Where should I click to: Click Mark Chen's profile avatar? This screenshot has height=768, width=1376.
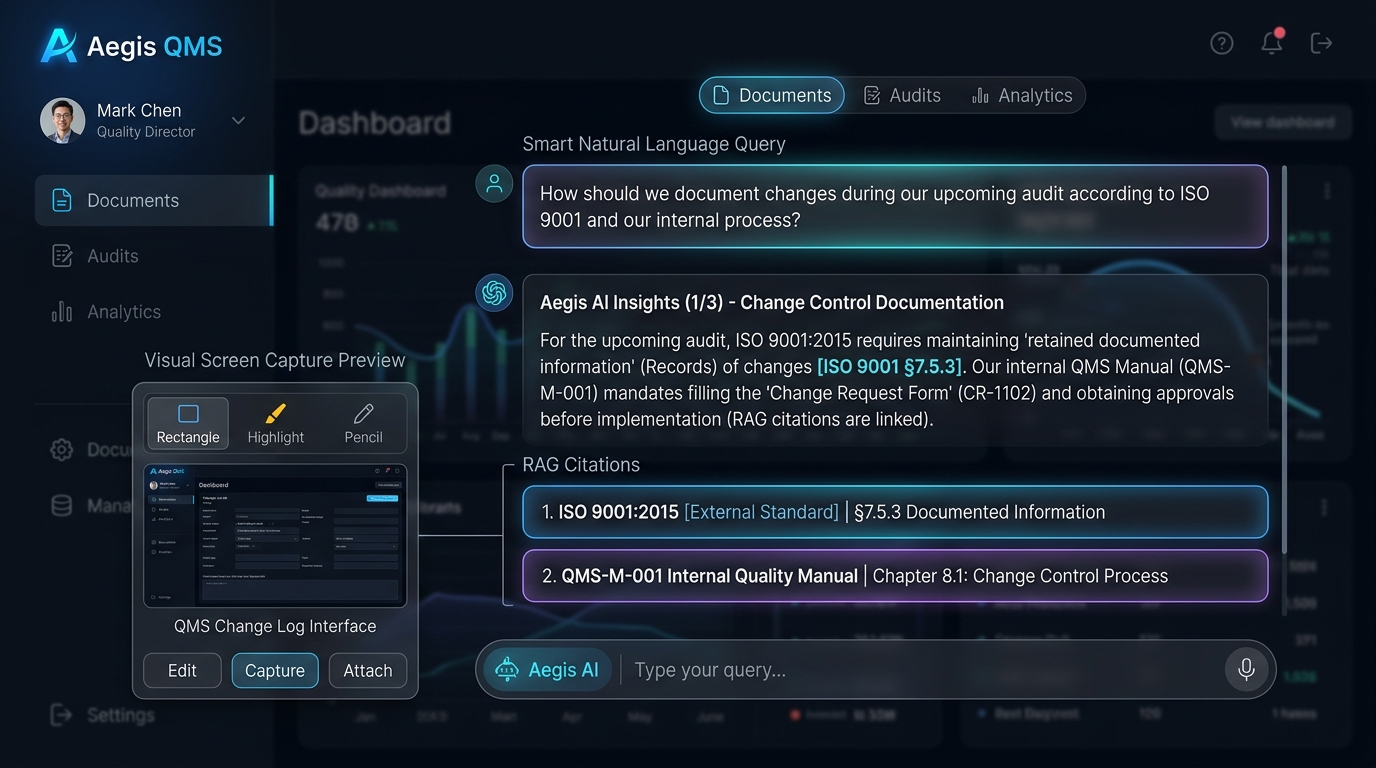[x=62, y=120]
